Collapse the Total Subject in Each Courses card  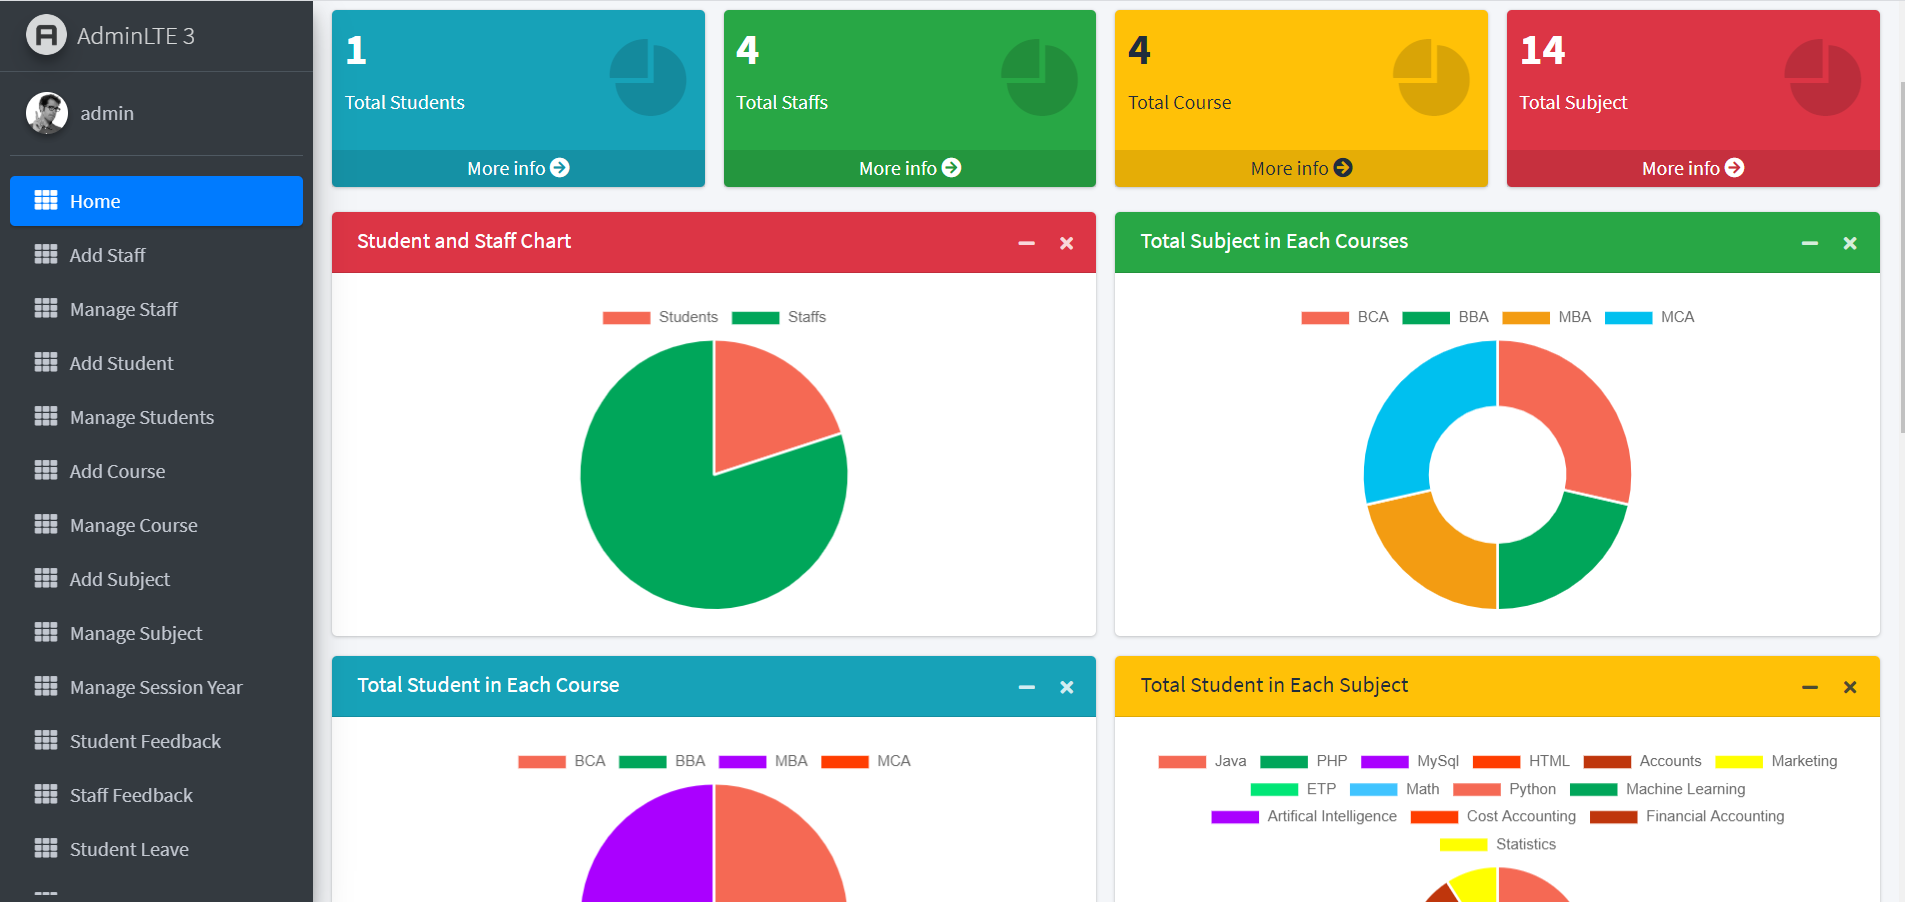pos(1810,243)
